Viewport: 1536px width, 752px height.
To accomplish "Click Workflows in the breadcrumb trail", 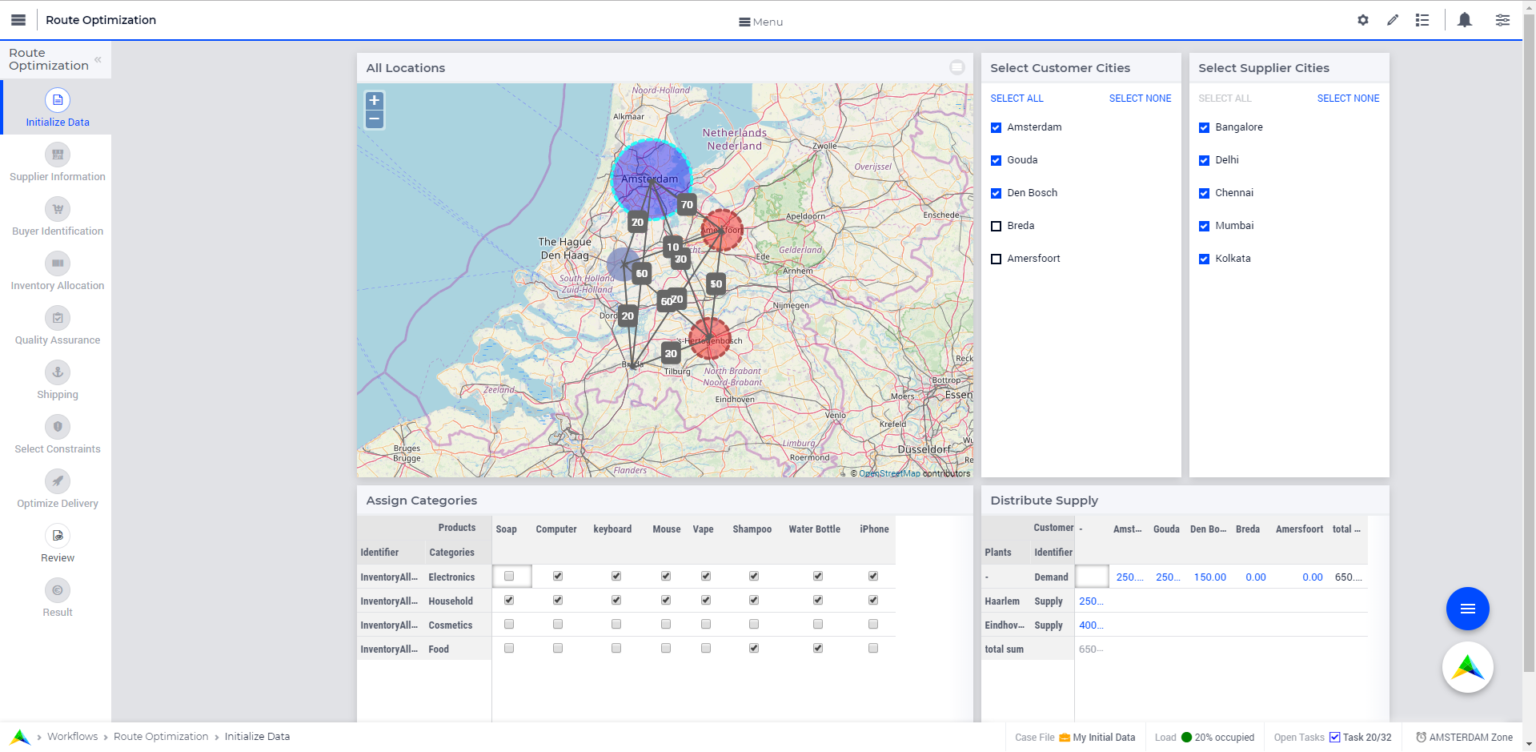I will coord(72,737).
